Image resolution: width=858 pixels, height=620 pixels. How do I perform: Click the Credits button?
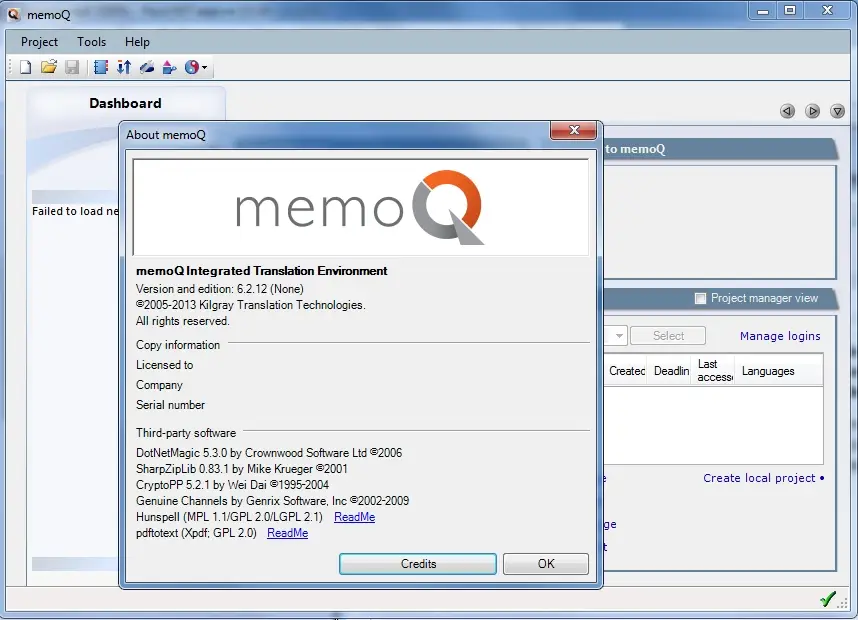click(418, 564)
